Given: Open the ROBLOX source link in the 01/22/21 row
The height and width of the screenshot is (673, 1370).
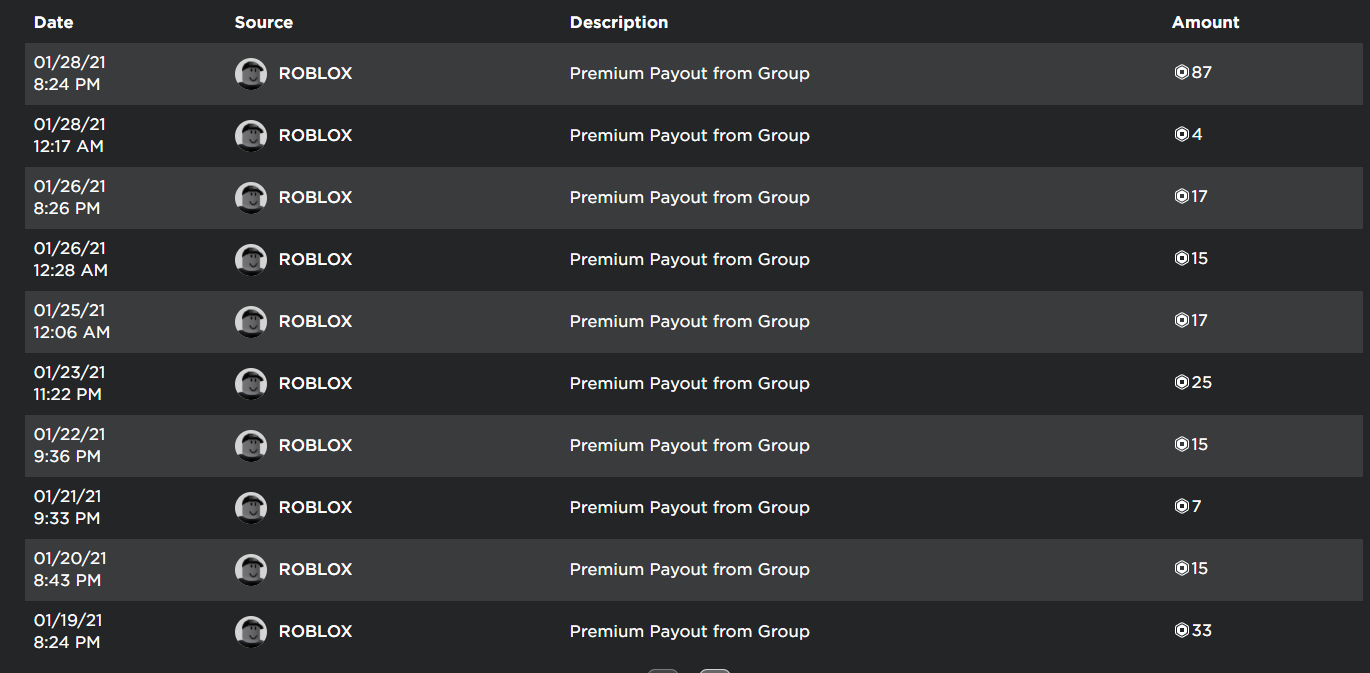Looking at the screenshot, I should tap(315, 446).
